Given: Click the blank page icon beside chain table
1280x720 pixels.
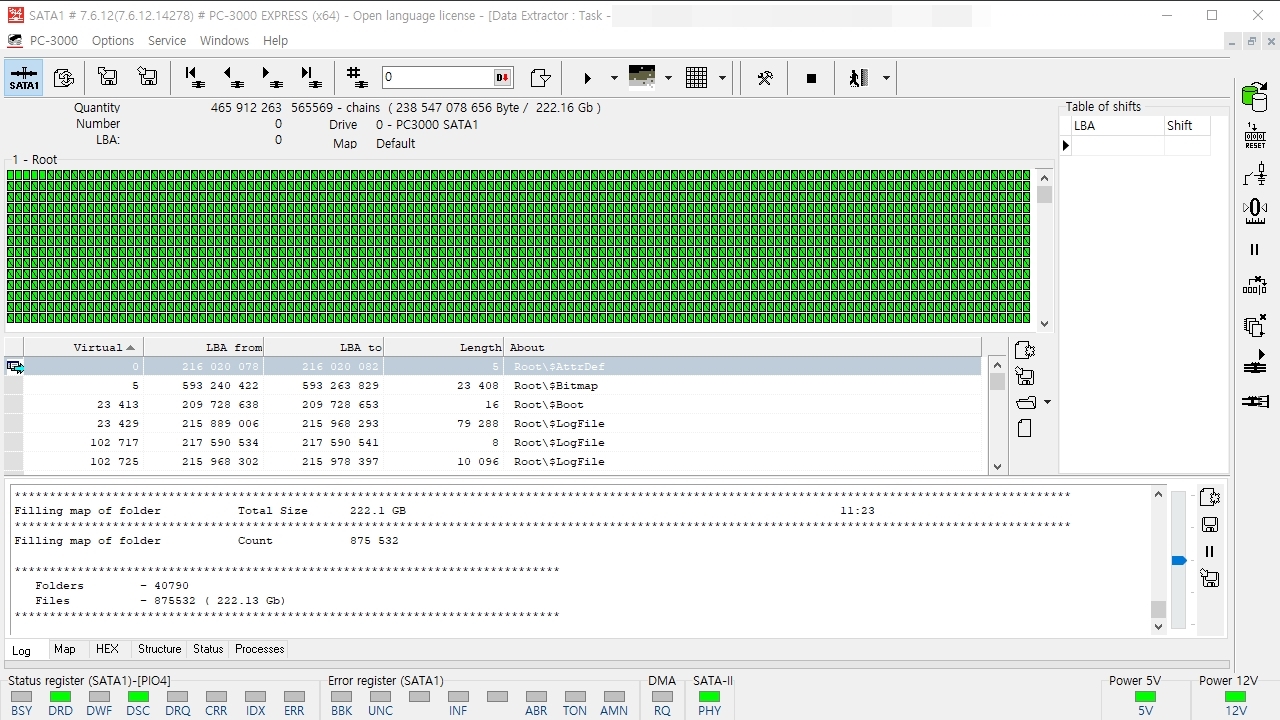Looking at the screenshot, I should click(x=1024, y=428).
